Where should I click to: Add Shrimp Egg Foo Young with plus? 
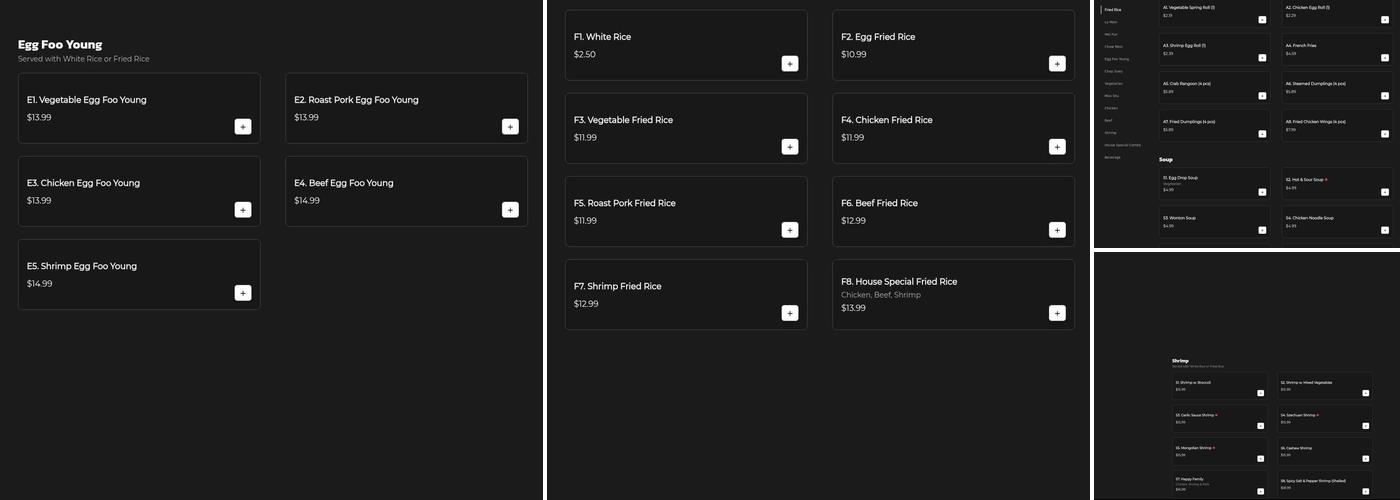243,293
